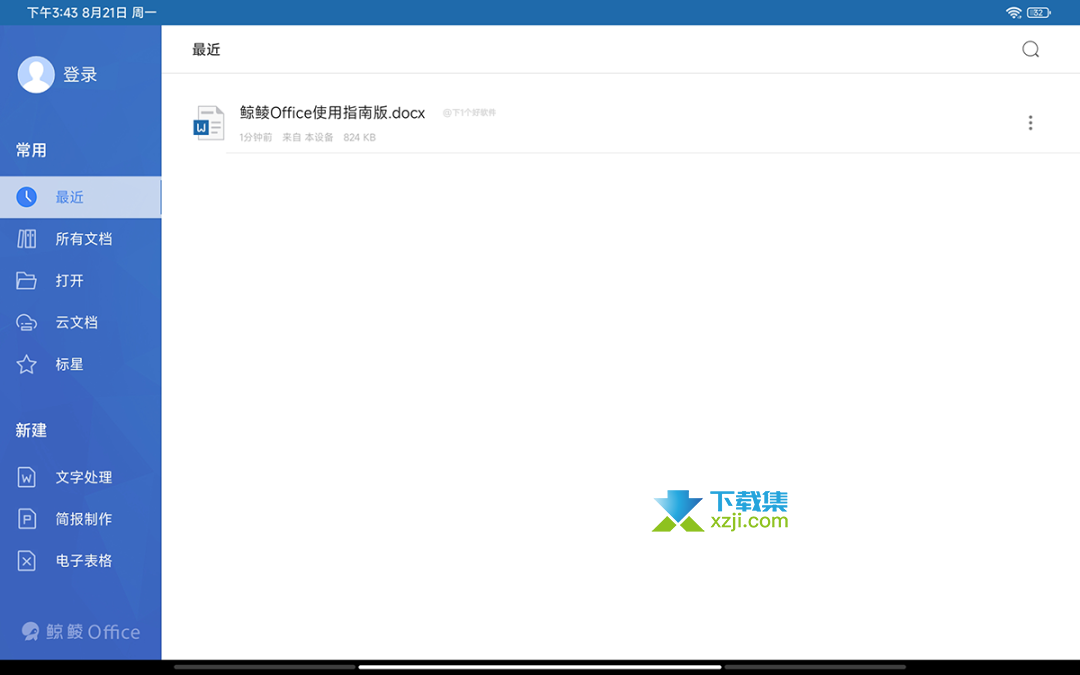1080x675 pixels.
Task: Click the 鲸鲮 Office logo in sidebar
Action: coord(81,632)
